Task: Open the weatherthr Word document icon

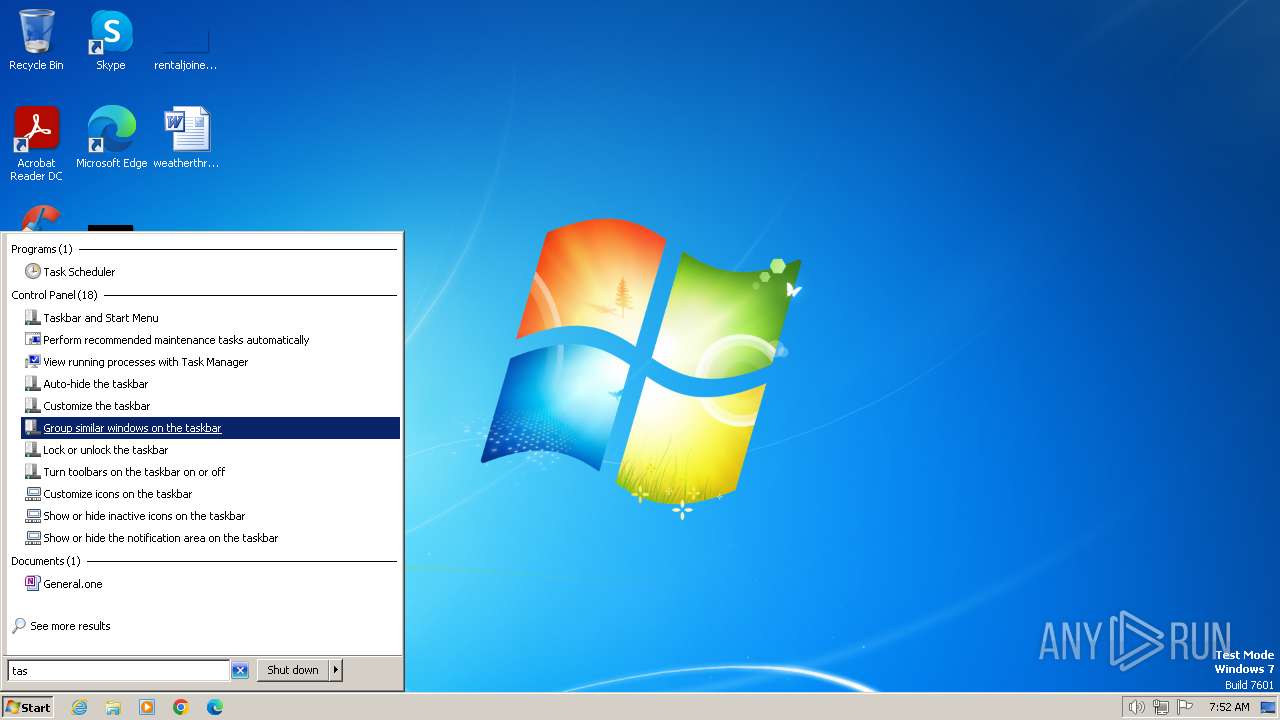Action: (186, 137)
